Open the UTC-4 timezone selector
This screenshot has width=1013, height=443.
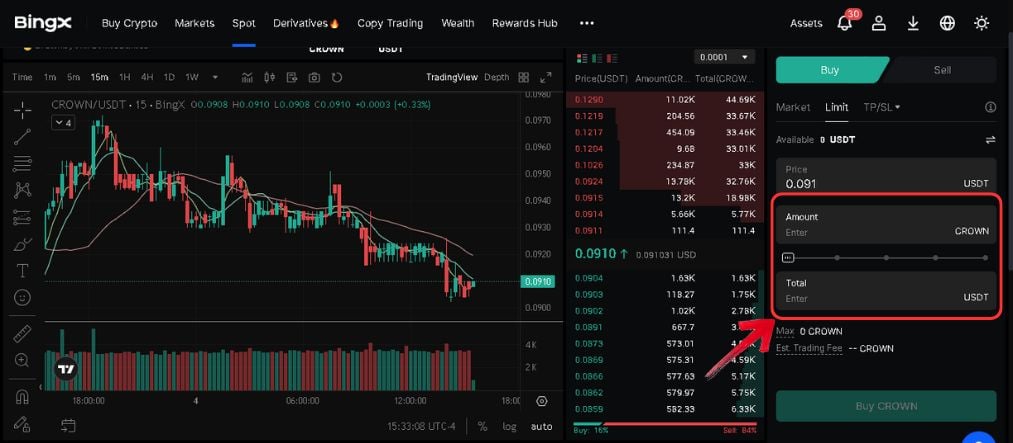[x=422, y=426]
